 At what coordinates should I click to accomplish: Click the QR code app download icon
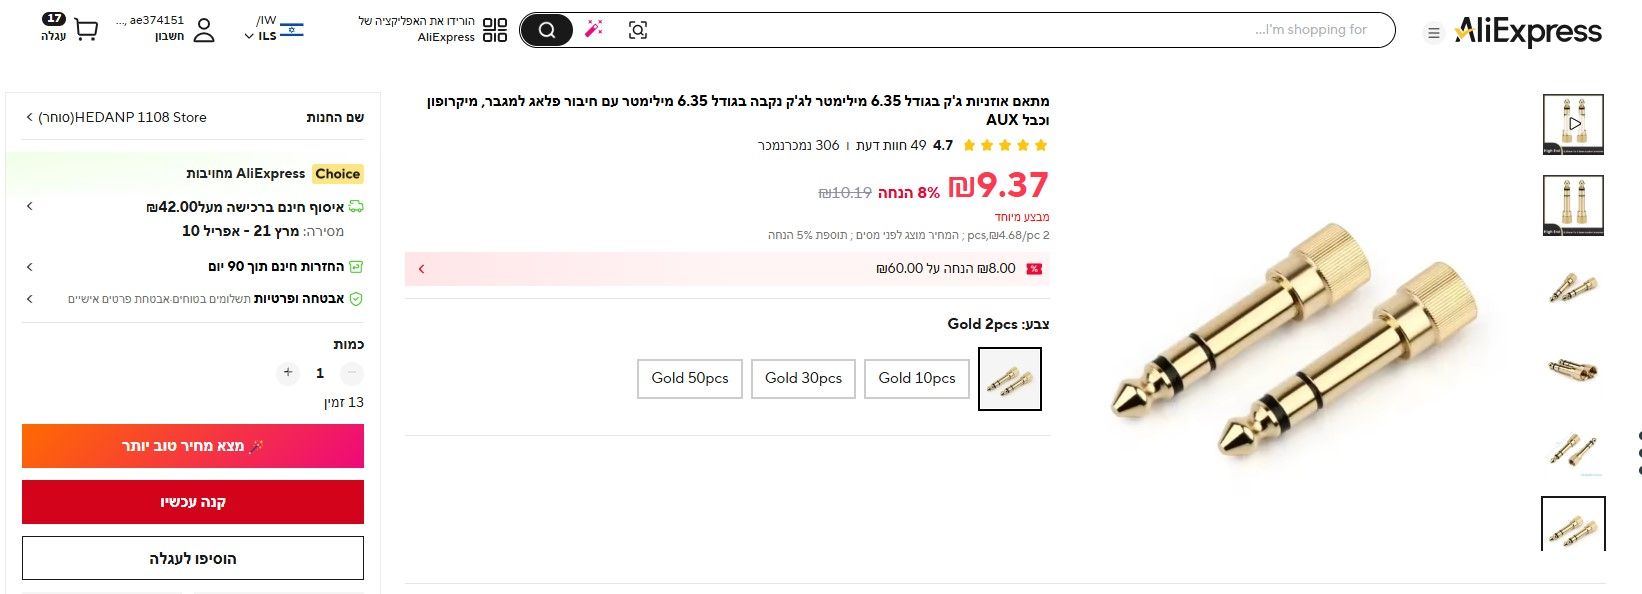[x=496, y=28]
